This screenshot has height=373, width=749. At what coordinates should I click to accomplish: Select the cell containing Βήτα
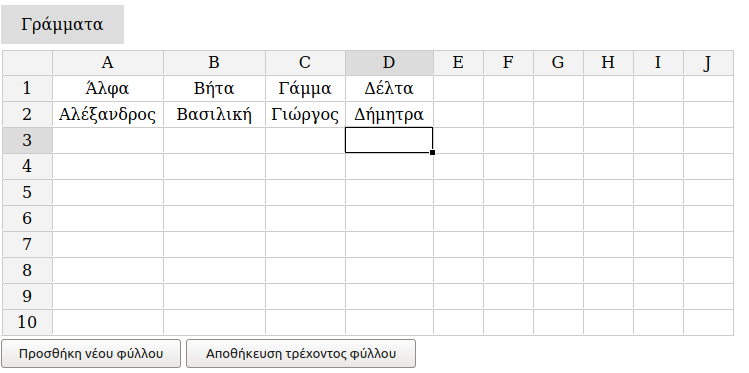coord(214,88)
